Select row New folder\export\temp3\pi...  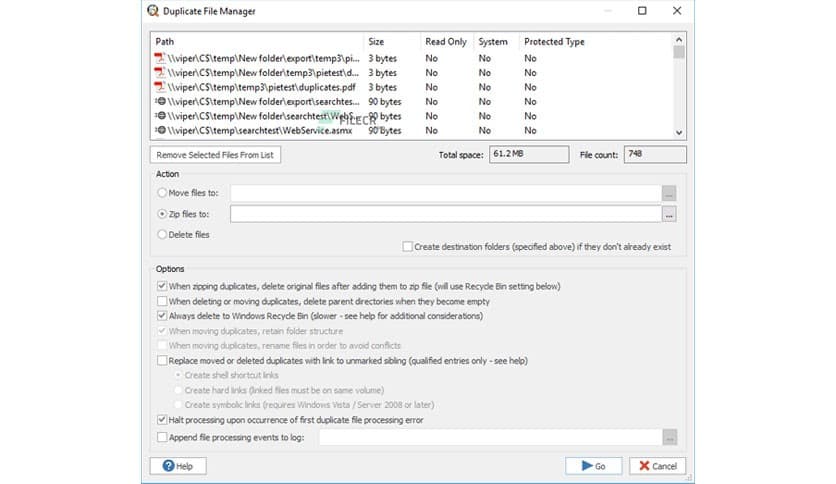[412, 58]
